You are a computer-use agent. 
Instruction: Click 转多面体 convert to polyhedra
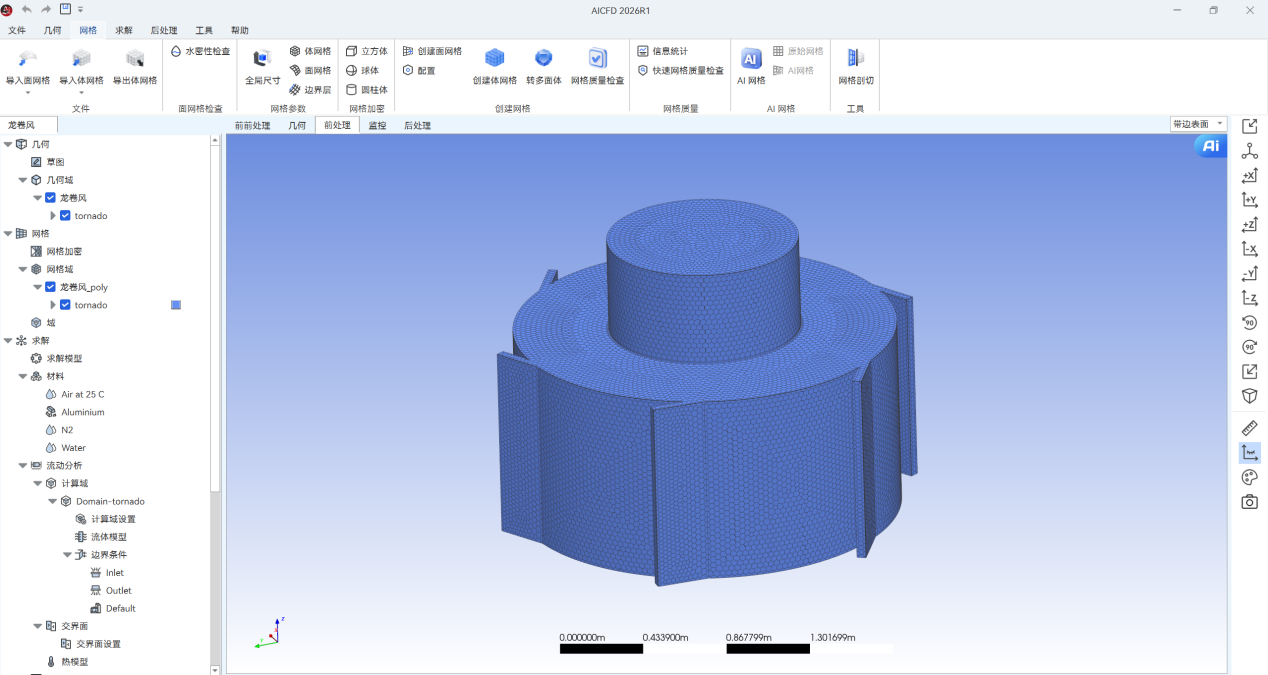coord(544,66)
